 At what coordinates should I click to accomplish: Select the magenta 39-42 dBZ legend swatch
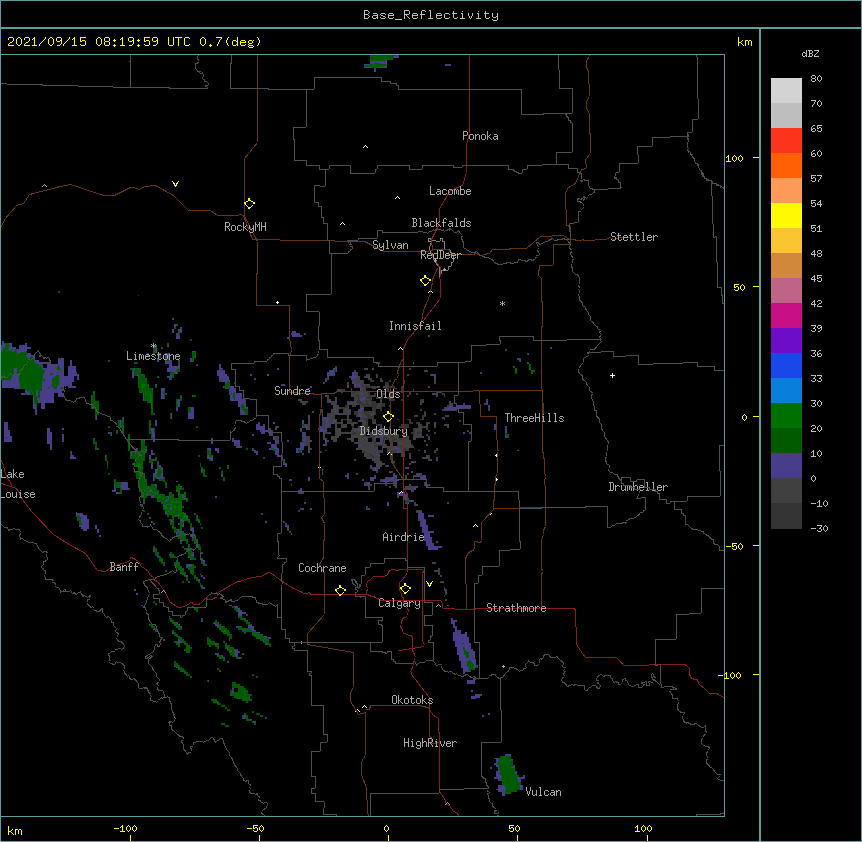click(786, 315)
